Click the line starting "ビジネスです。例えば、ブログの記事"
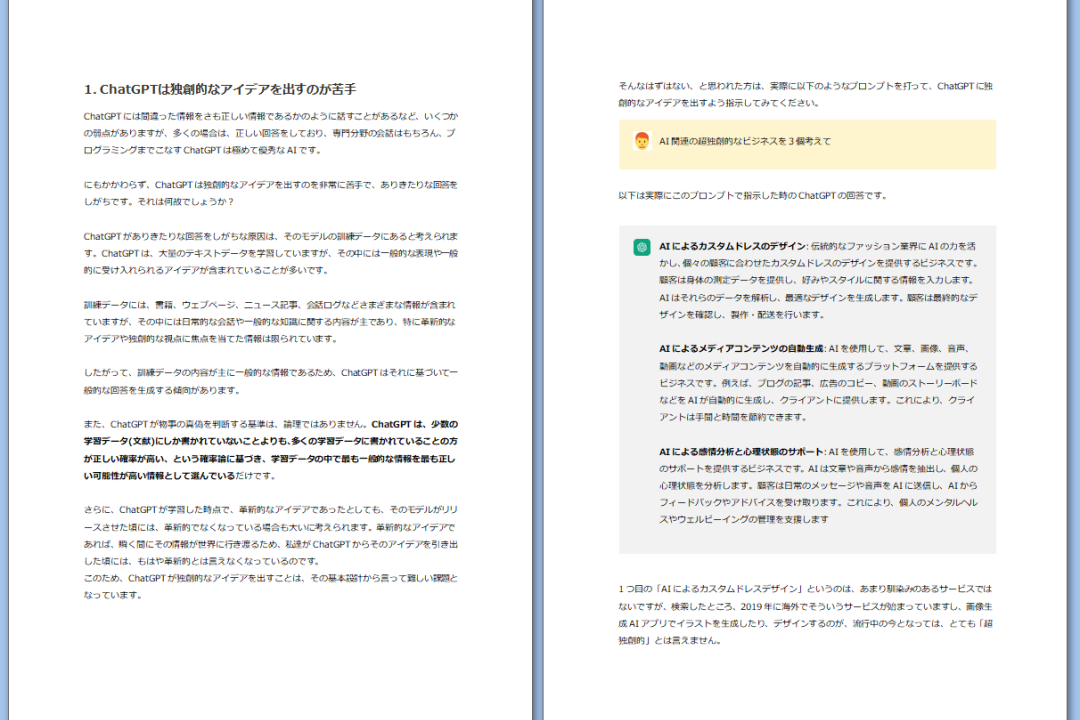 click(x=818, y=383)
